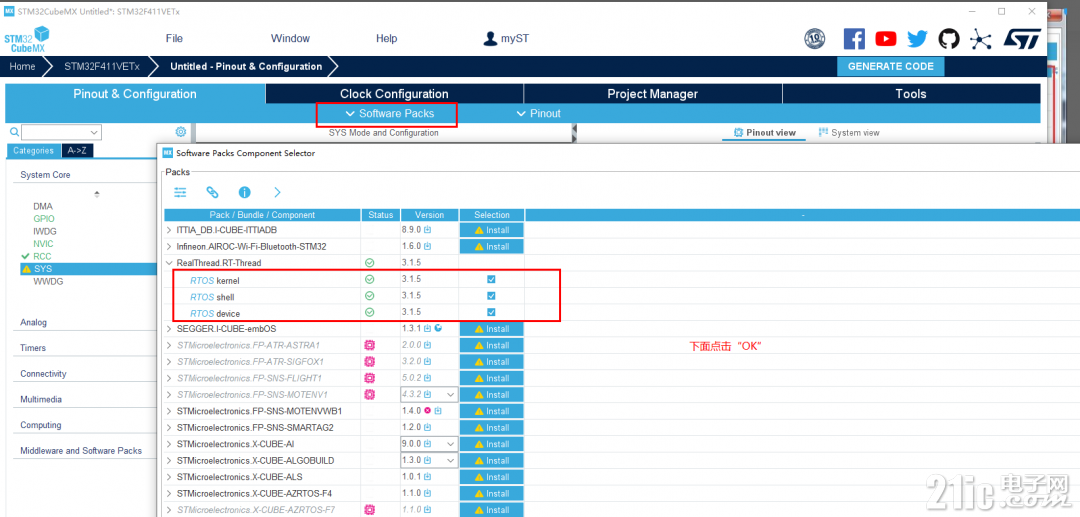Open the X-CUBE-AI version 9.0.0 dropdown
This screenshot has width=1080, height=517.
pos(450,444)
